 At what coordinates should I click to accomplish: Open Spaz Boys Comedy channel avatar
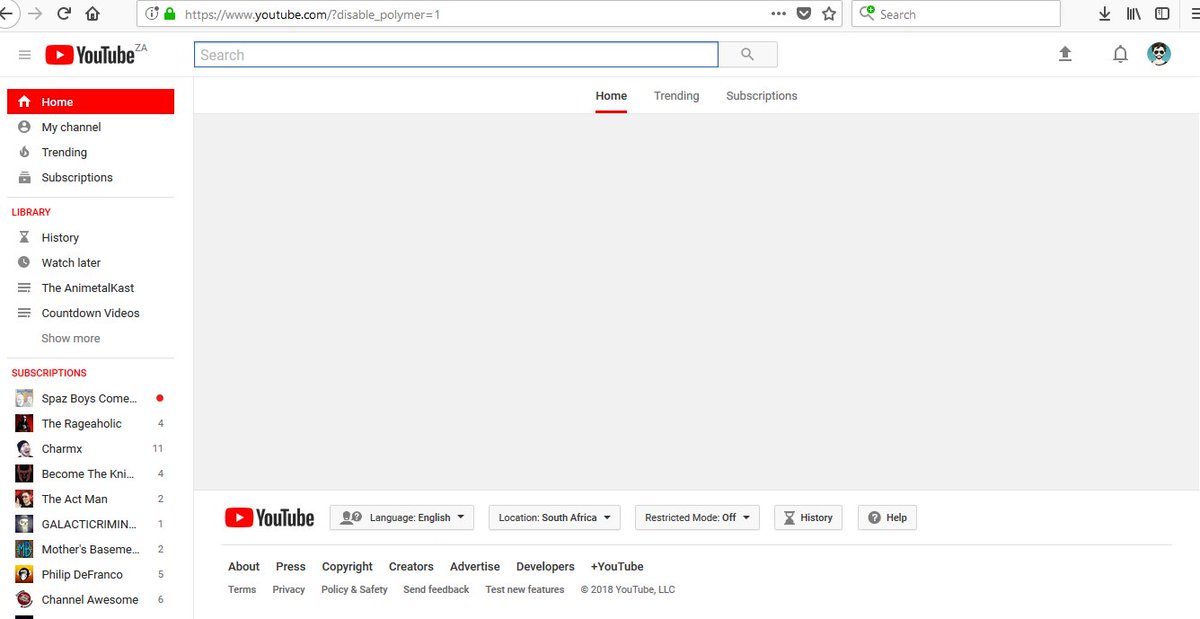[x=24, y=398]
